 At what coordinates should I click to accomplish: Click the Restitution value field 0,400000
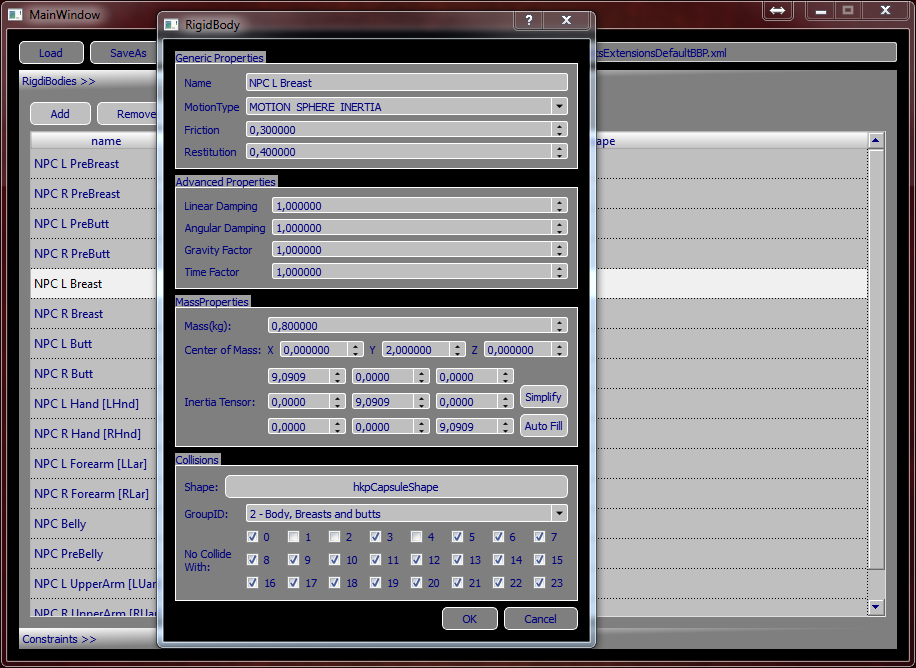399,152
